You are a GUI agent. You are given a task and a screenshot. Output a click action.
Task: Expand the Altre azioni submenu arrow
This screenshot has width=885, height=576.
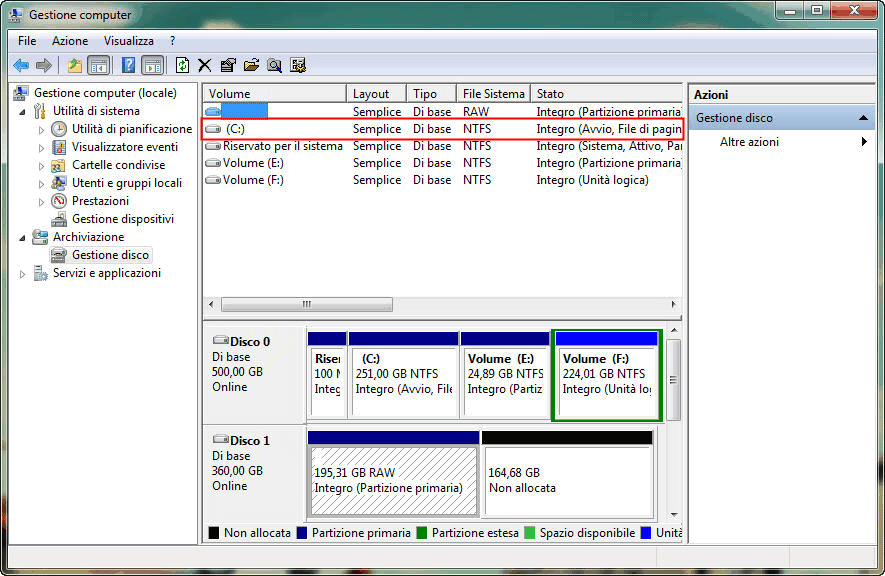click(x=864, y=142)
